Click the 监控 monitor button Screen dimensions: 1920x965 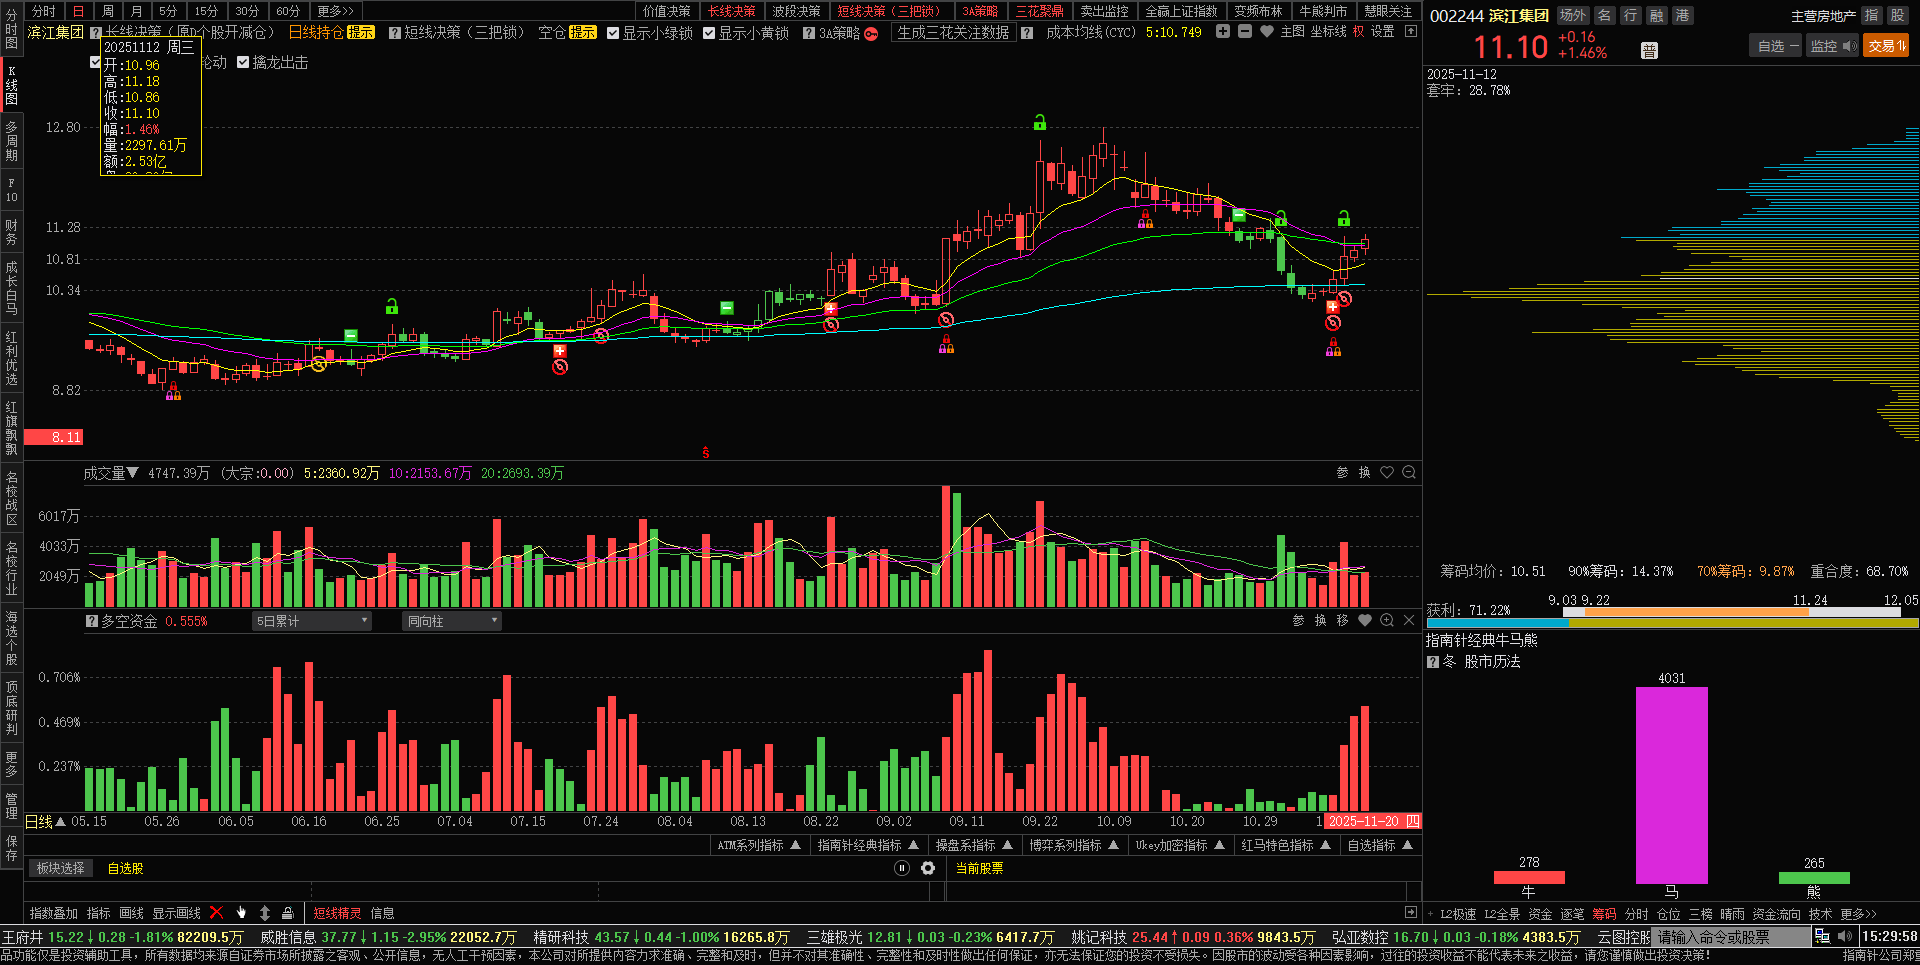tap(1832, 46)
